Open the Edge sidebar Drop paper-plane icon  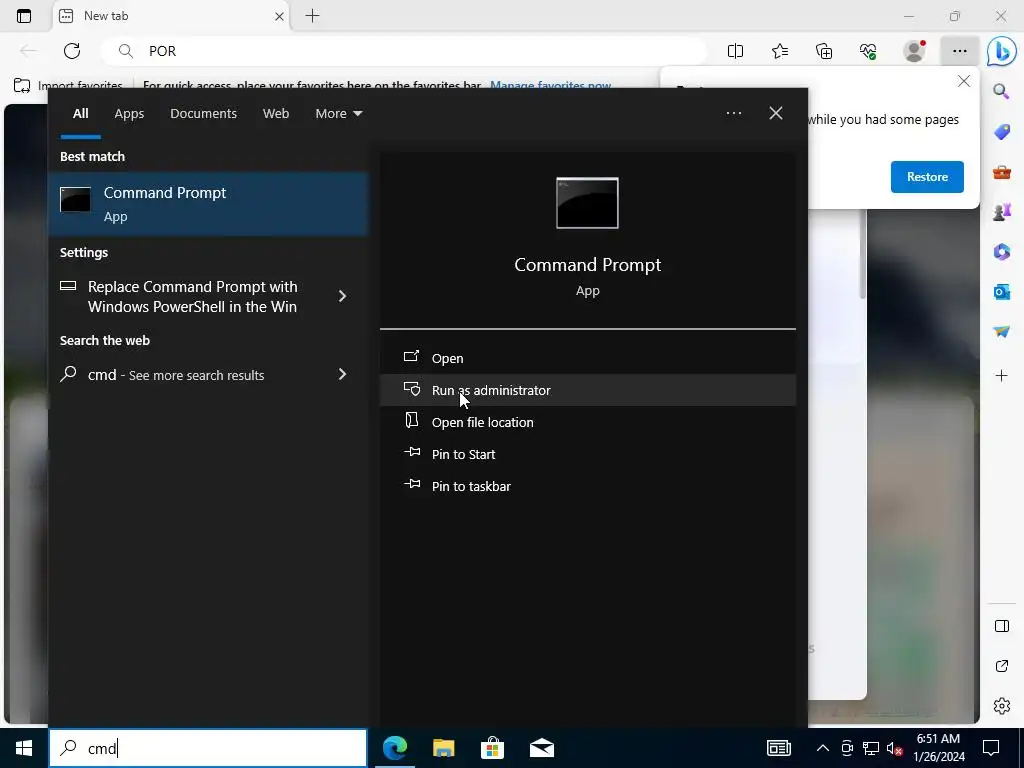click(1001, 332)
